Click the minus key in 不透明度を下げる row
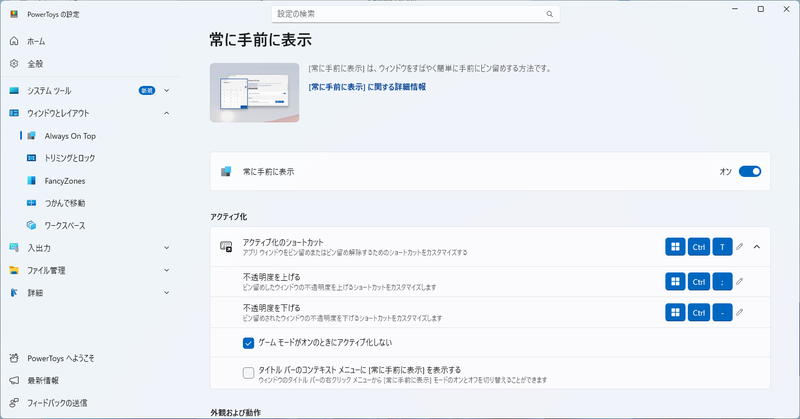This screenshot has height=419, width=800. pos(722,312)
